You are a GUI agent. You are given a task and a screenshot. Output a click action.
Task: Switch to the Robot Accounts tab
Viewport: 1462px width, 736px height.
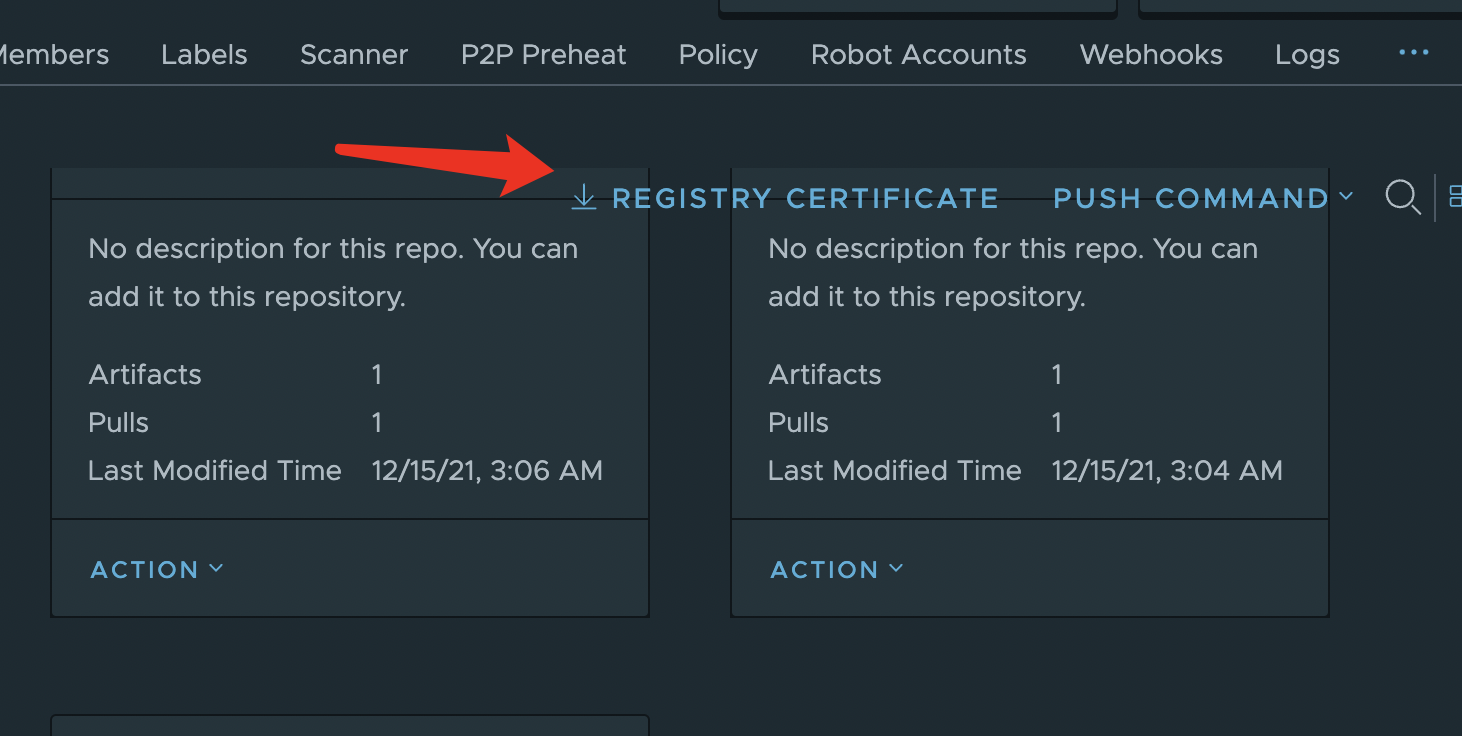click(918, 54)
